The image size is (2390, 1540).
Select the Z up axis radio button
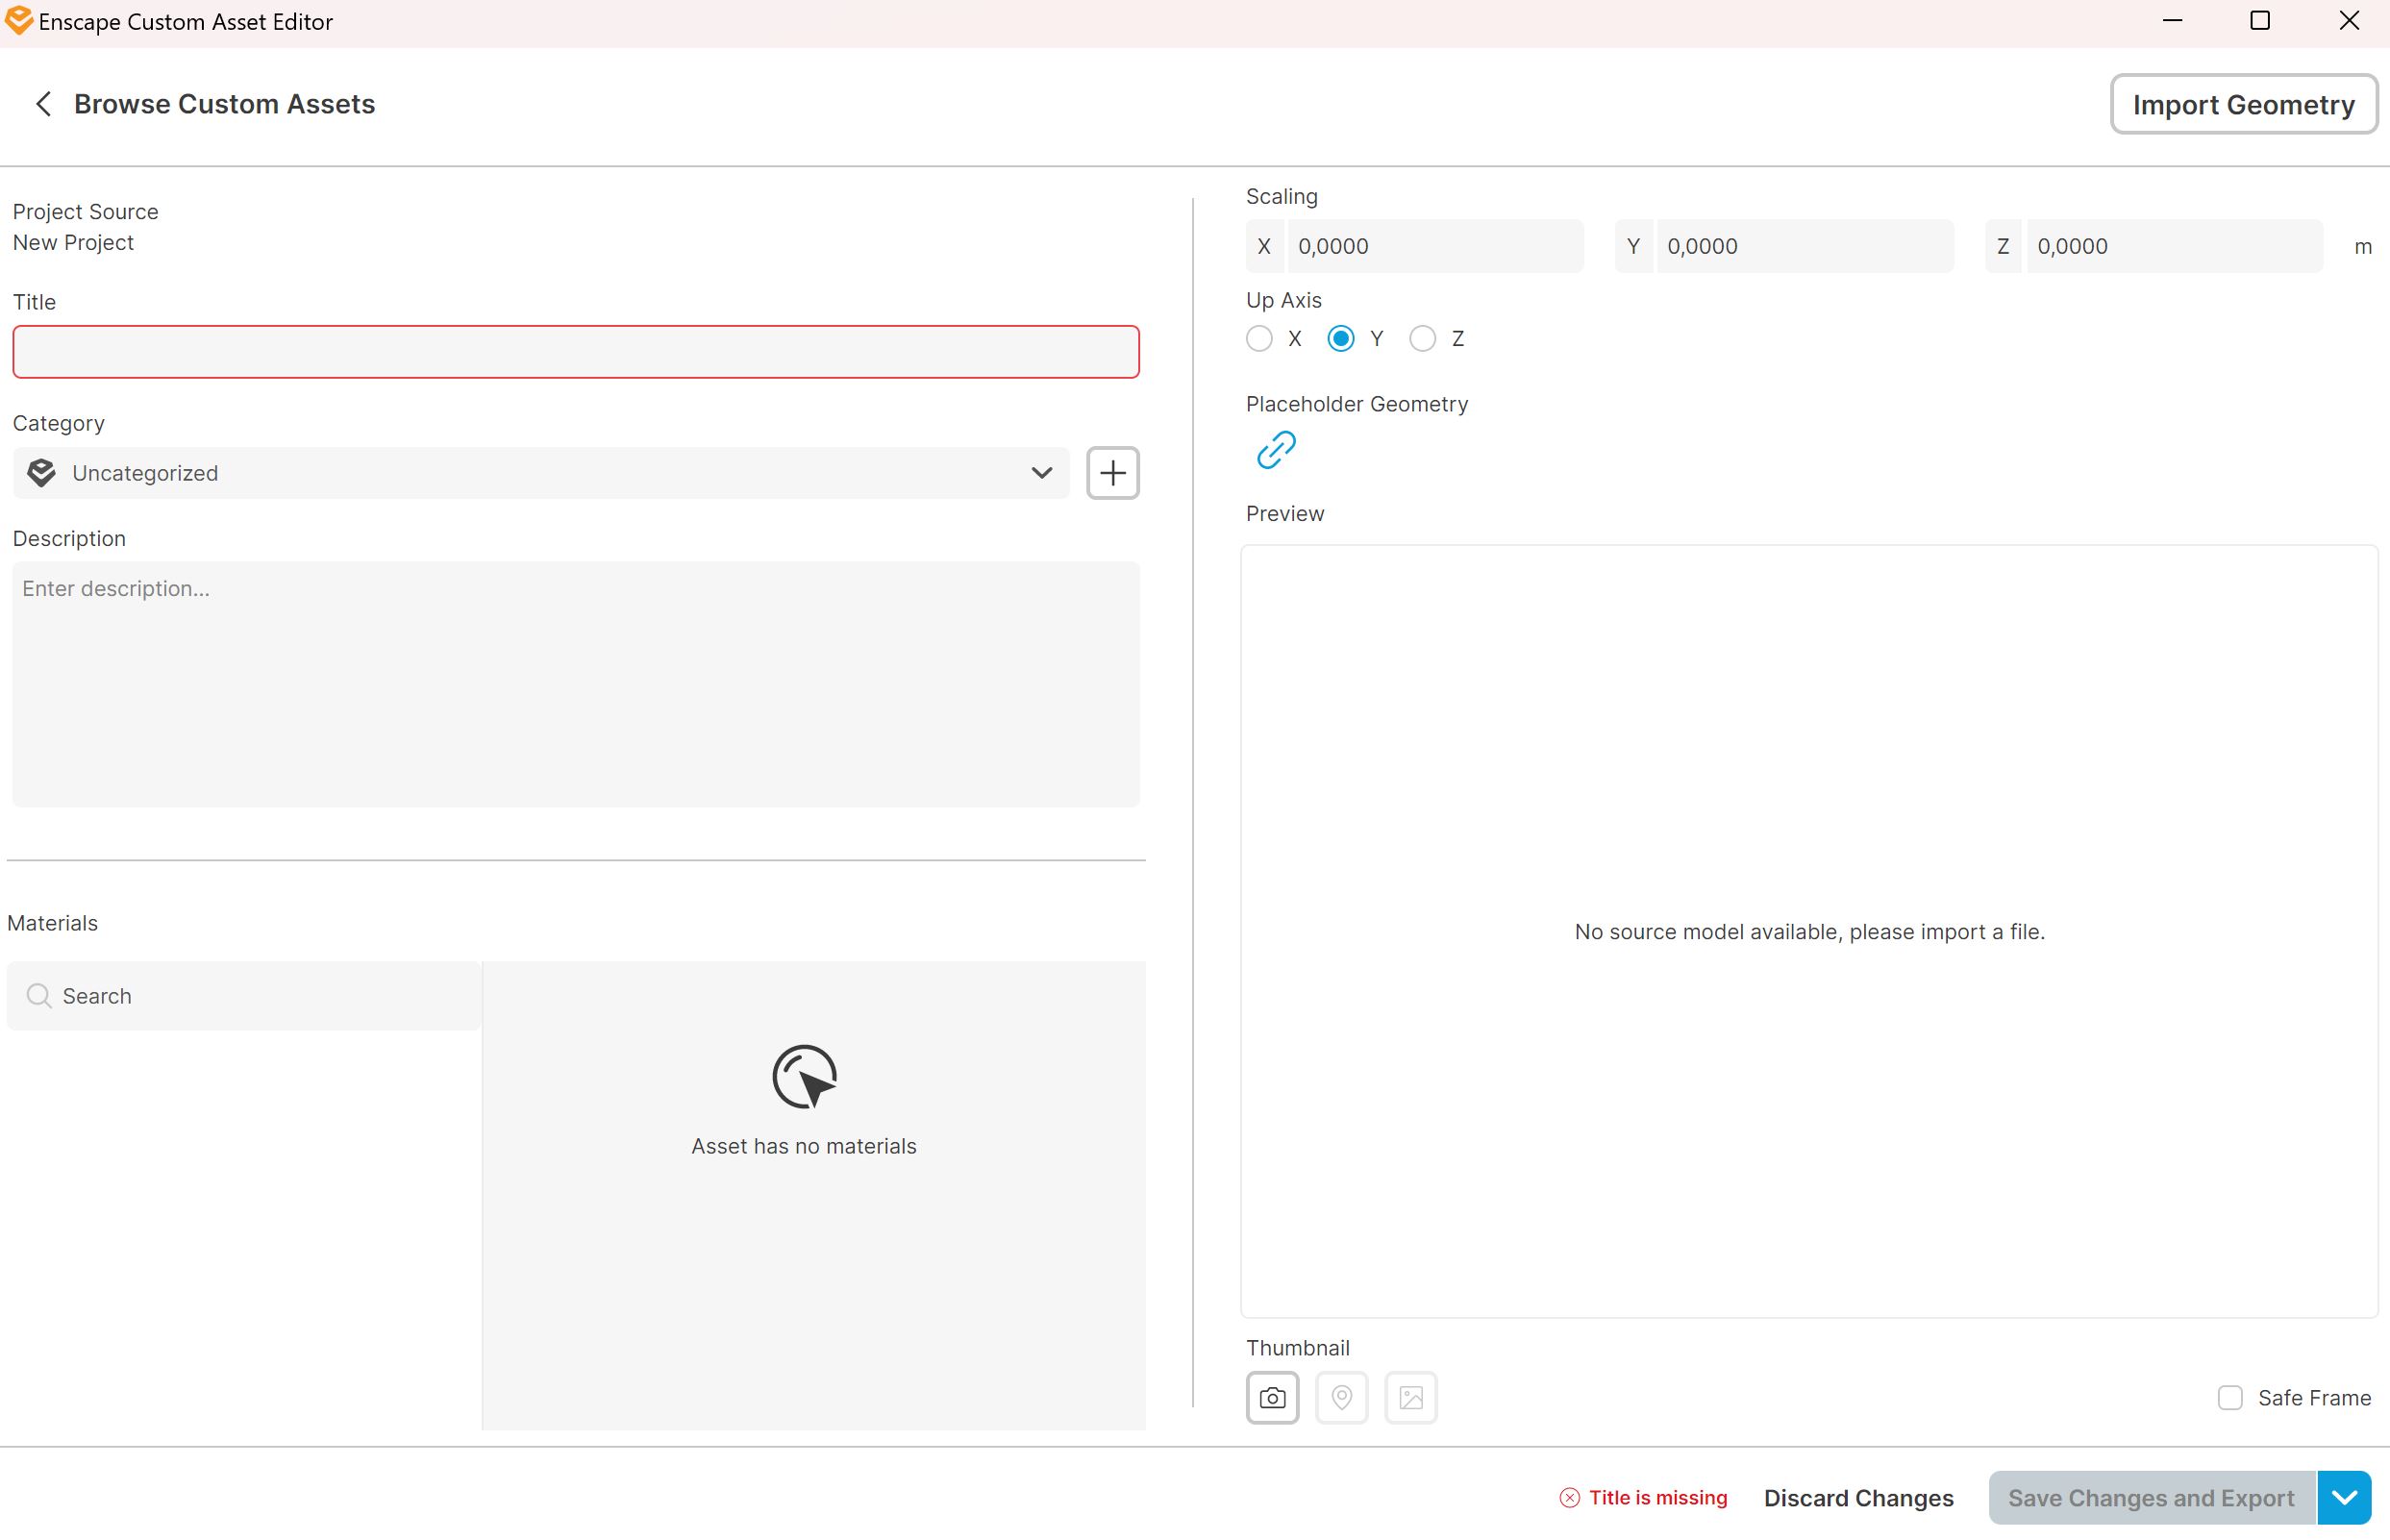coord(1422,339)
